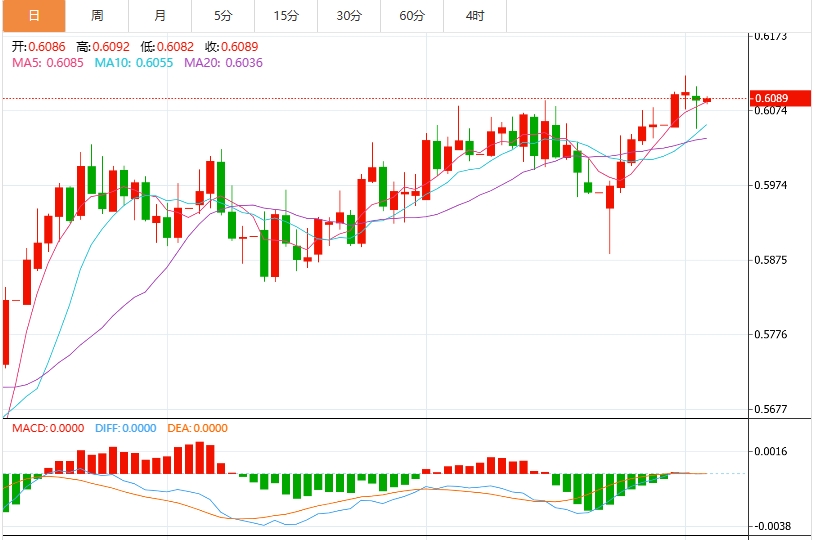Click the MA10: 0.6055 indicator label

coord(134,63)
